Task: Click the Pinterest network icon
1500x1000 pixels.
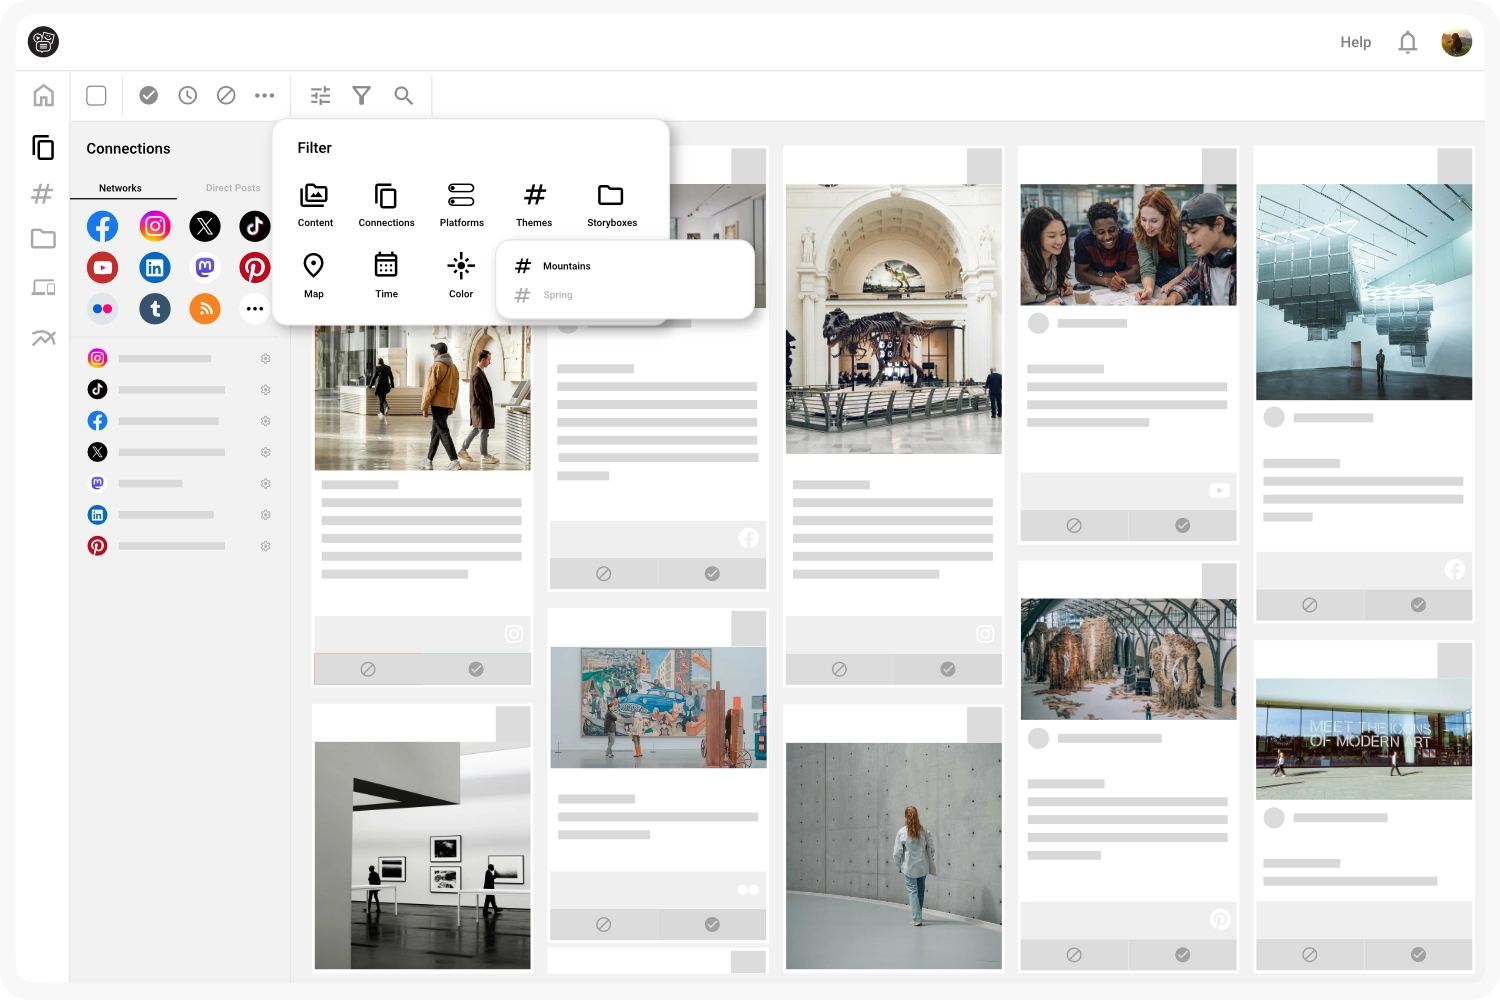Action: point(254,268)
